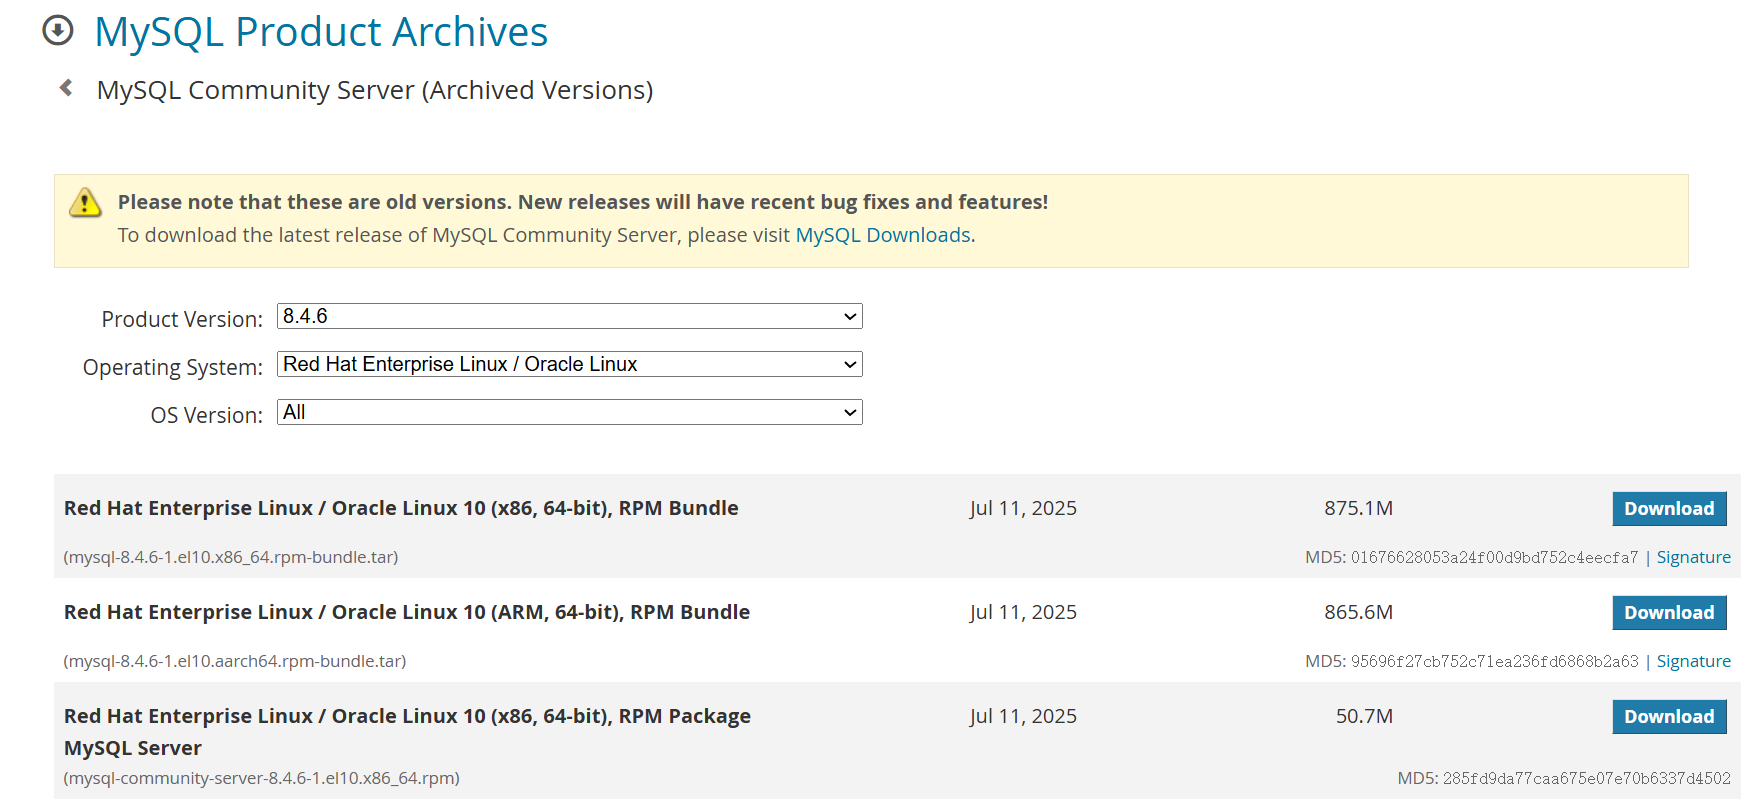Open Signature link for ARM RPM Bundle

tap(1693, 661)
